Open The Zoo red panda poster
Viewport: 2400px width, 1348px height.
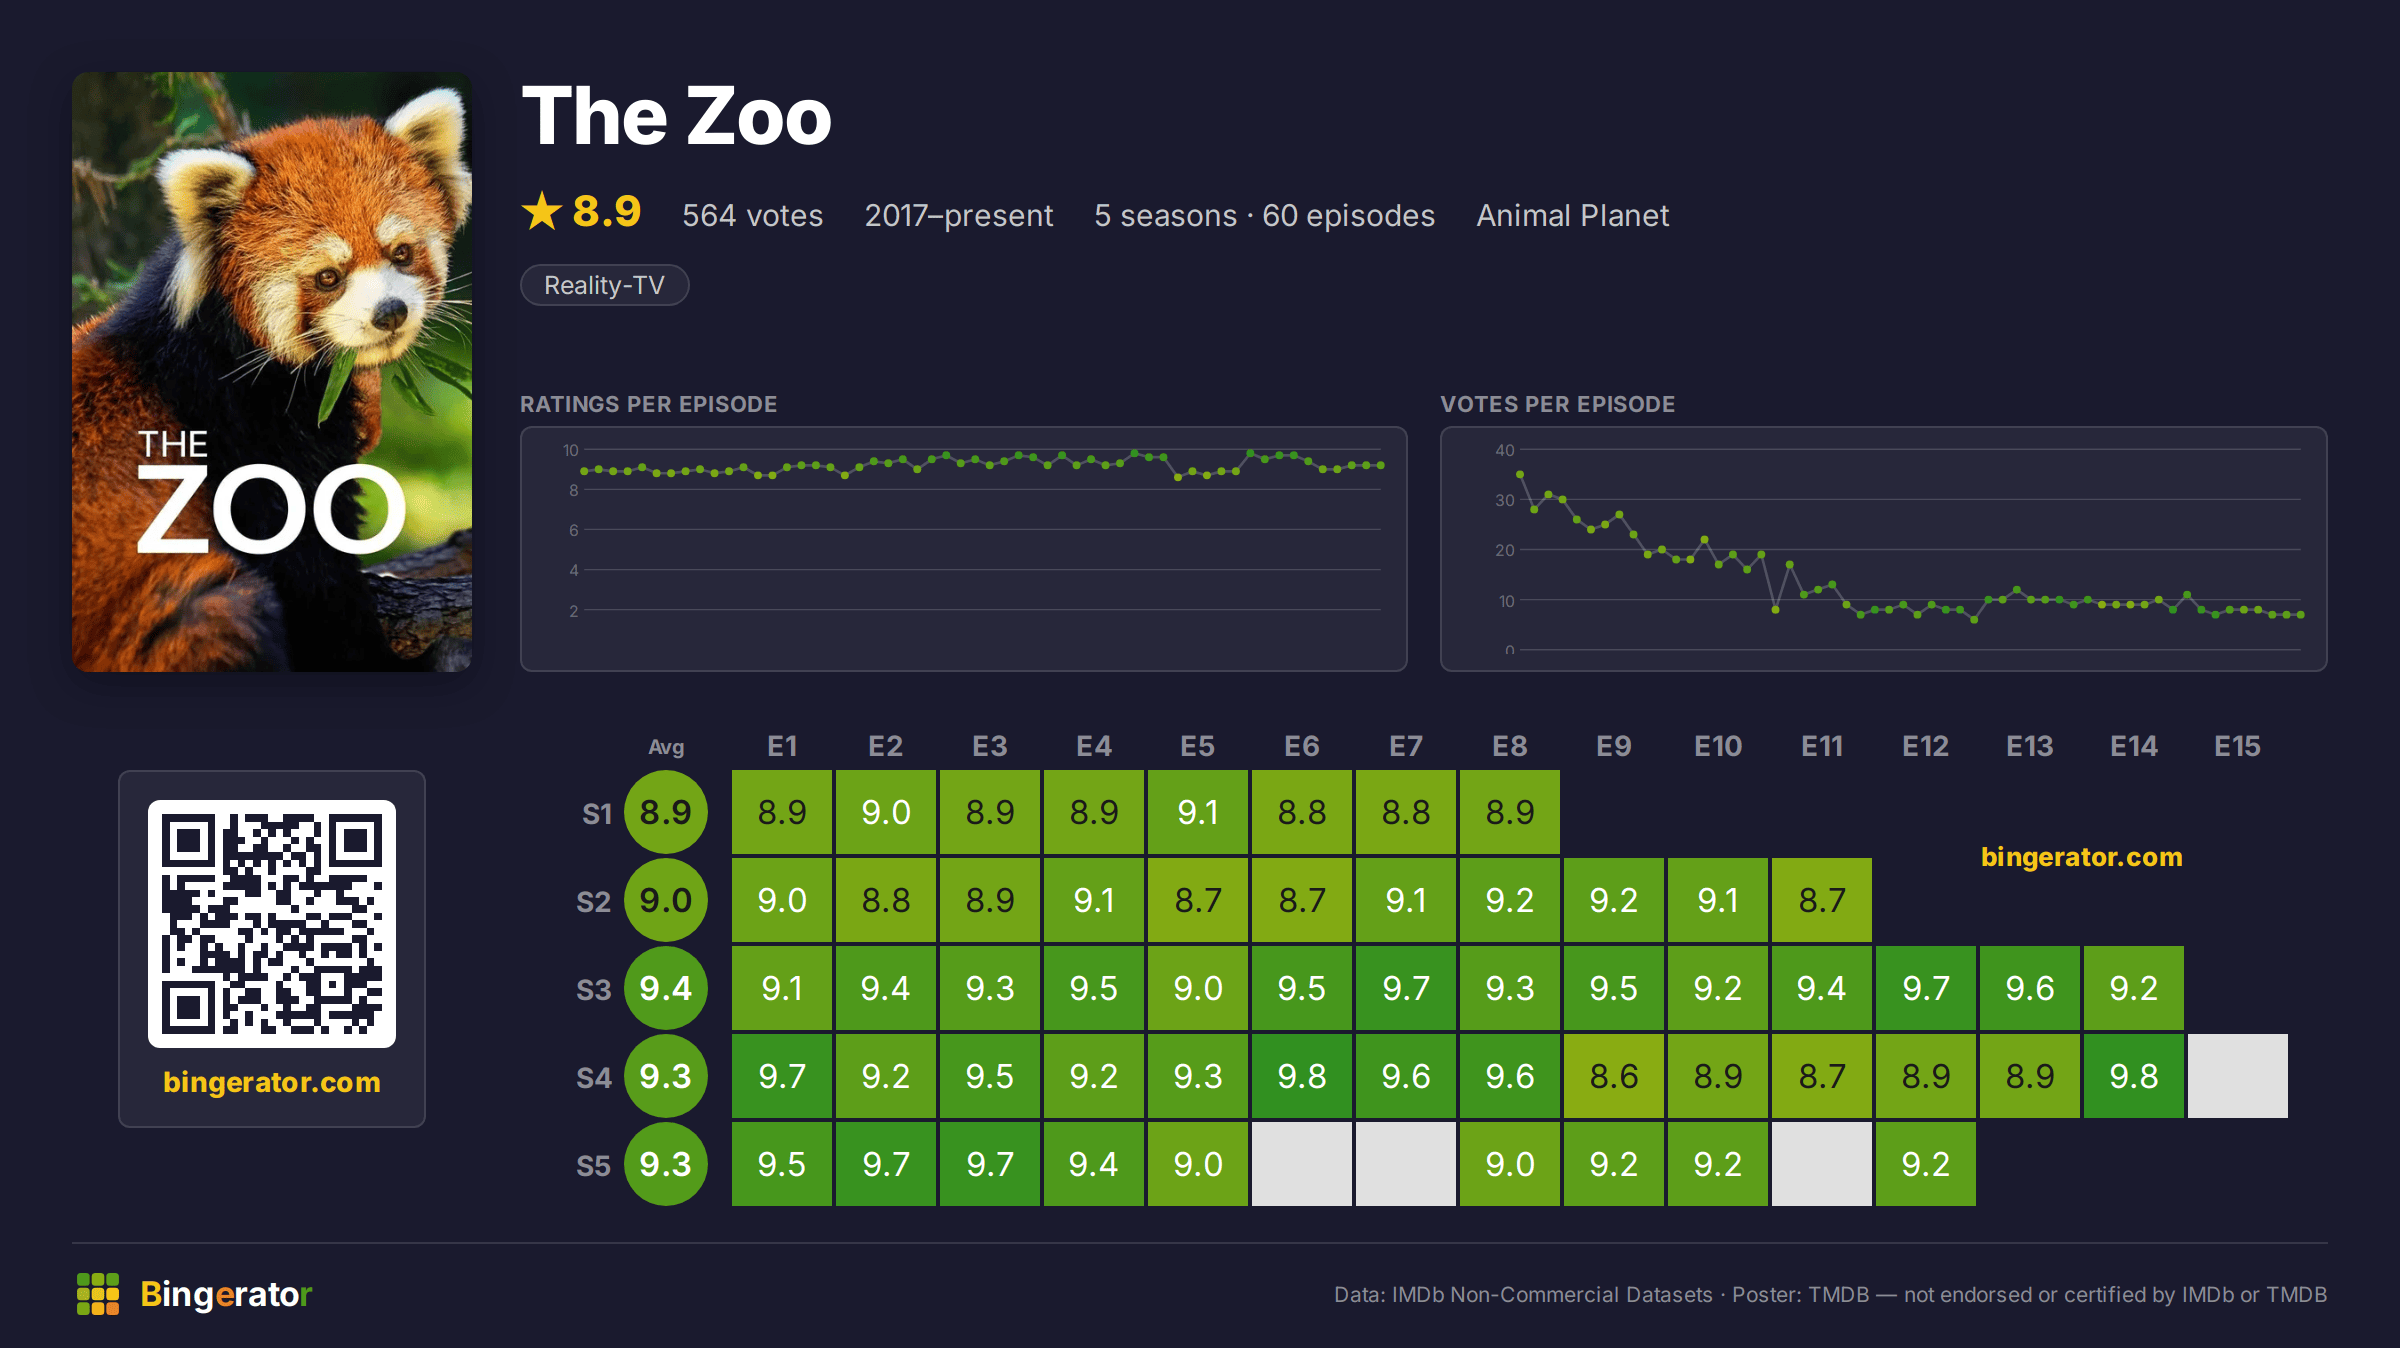[x=272, y=372]
